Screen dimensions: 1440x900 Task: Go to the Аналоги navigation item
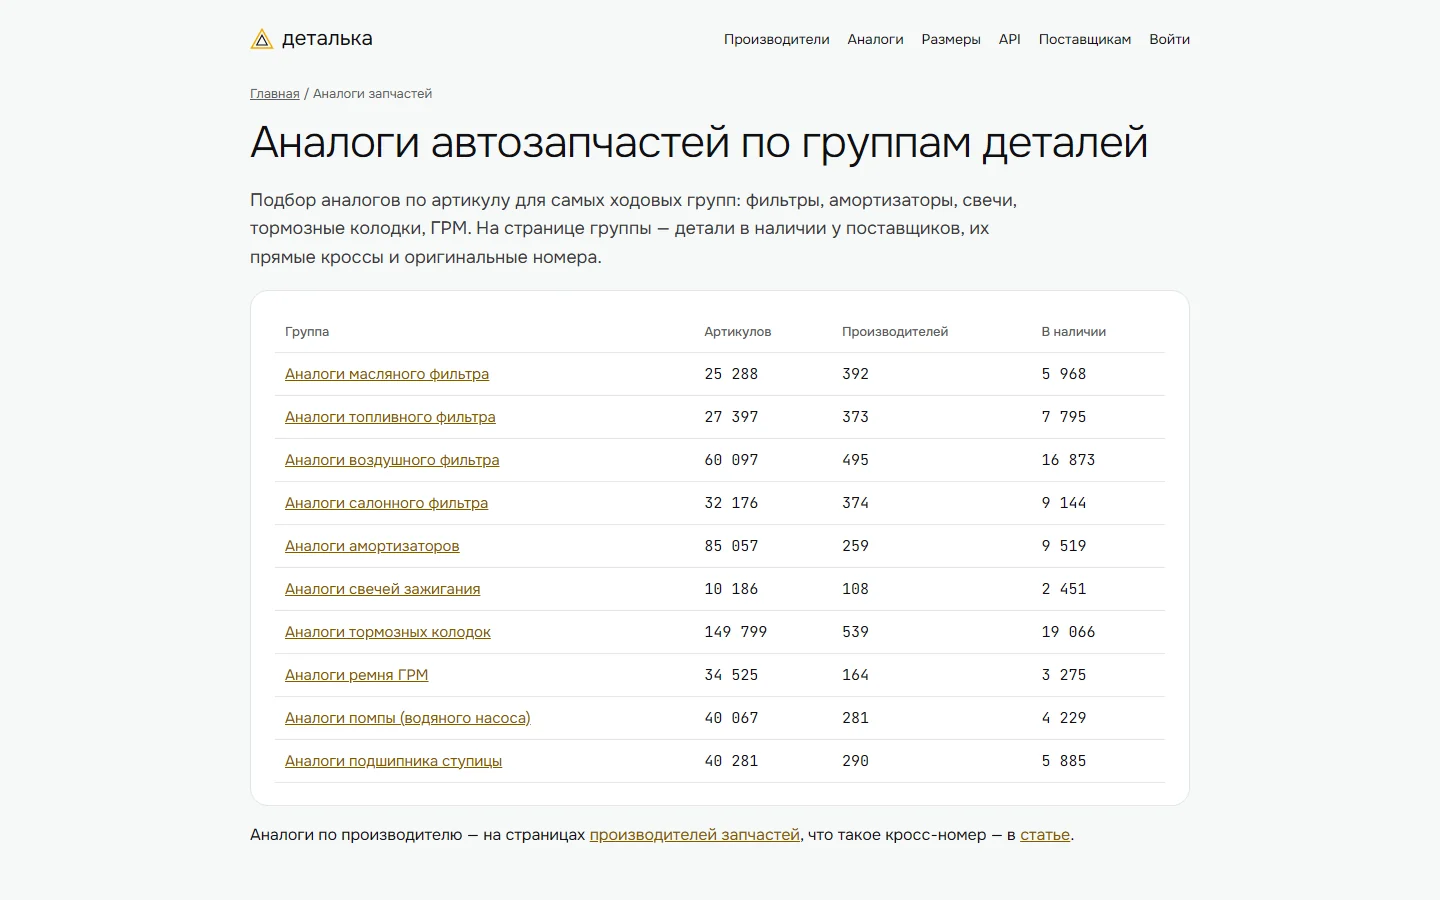[x=875, y=39]
